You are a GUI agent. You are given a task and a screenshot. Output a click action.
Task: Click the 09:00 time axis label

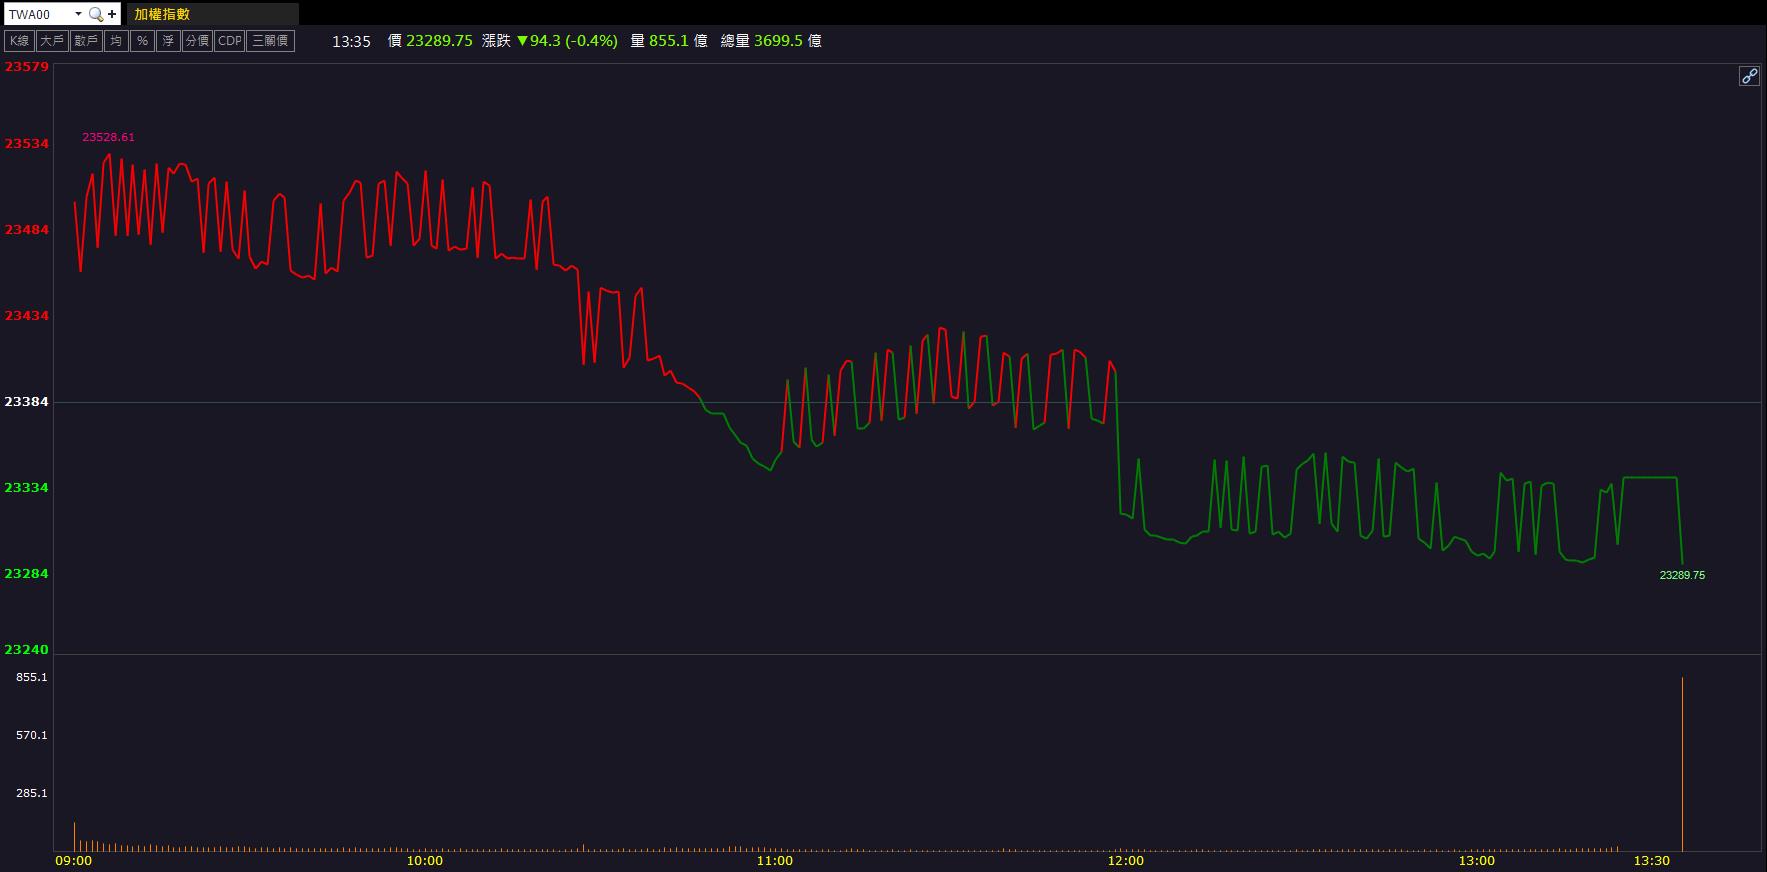tap(73, 861)
